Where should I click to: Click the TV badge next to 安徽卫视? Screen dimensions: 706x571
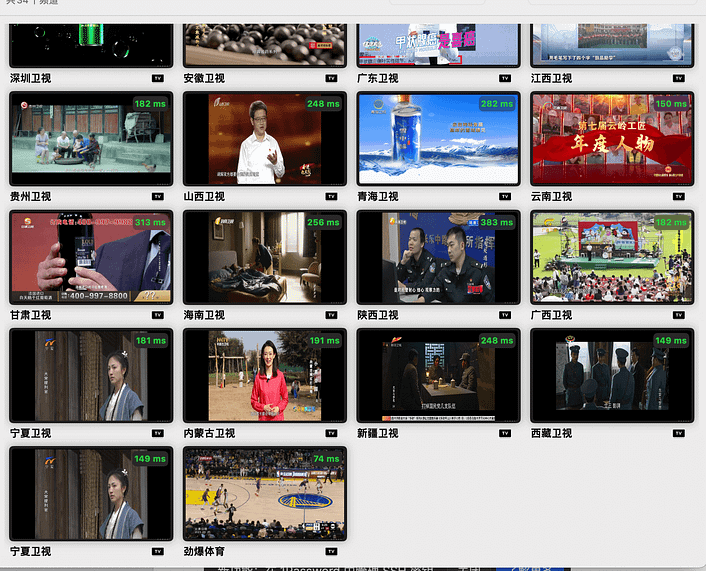click(331, 78)
